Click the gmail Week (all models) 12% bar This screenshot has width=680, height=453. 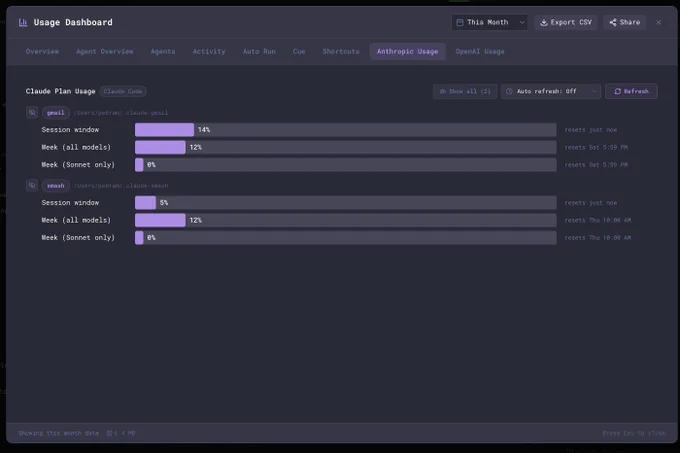tap(345, 147)
